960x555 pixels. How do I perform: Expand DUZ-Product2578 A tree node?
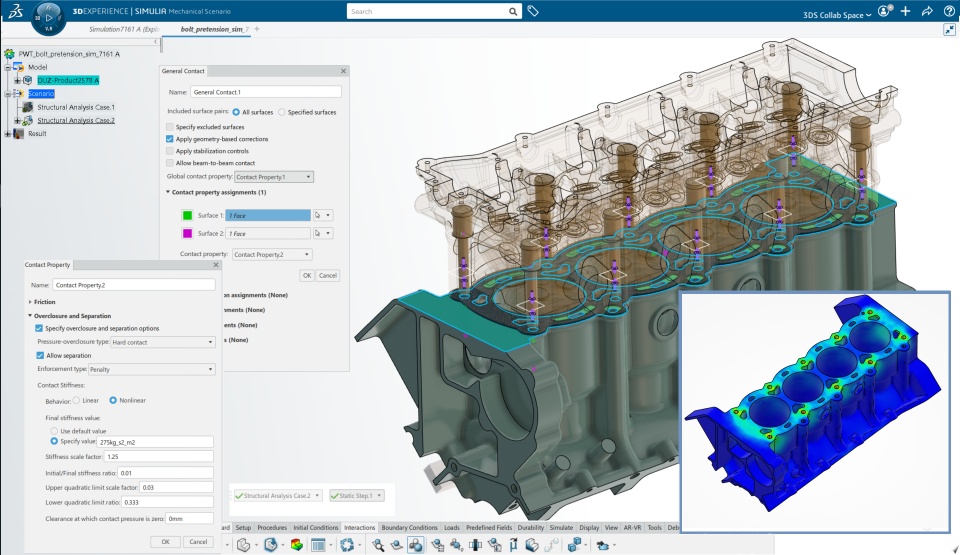click(x=17, y=80)
